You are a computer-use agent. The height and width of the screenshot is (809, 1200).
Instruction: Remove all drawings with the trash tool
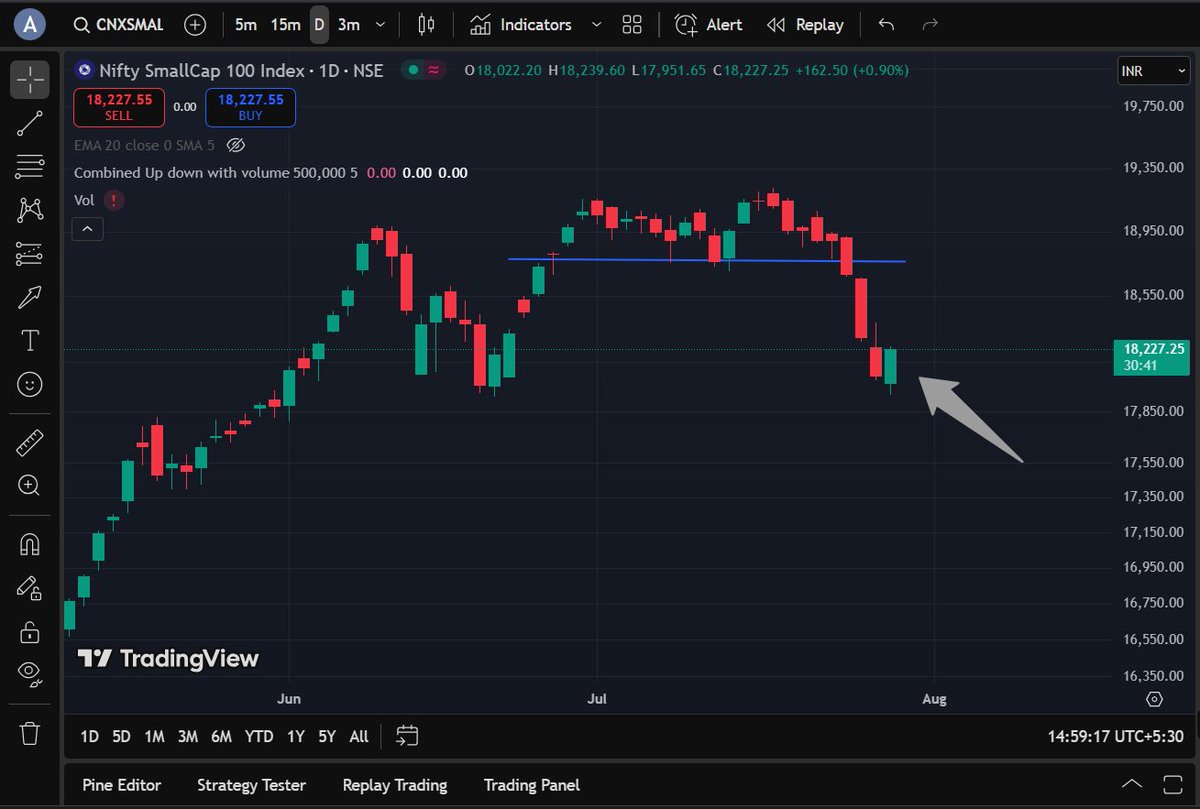coord(29,734)
